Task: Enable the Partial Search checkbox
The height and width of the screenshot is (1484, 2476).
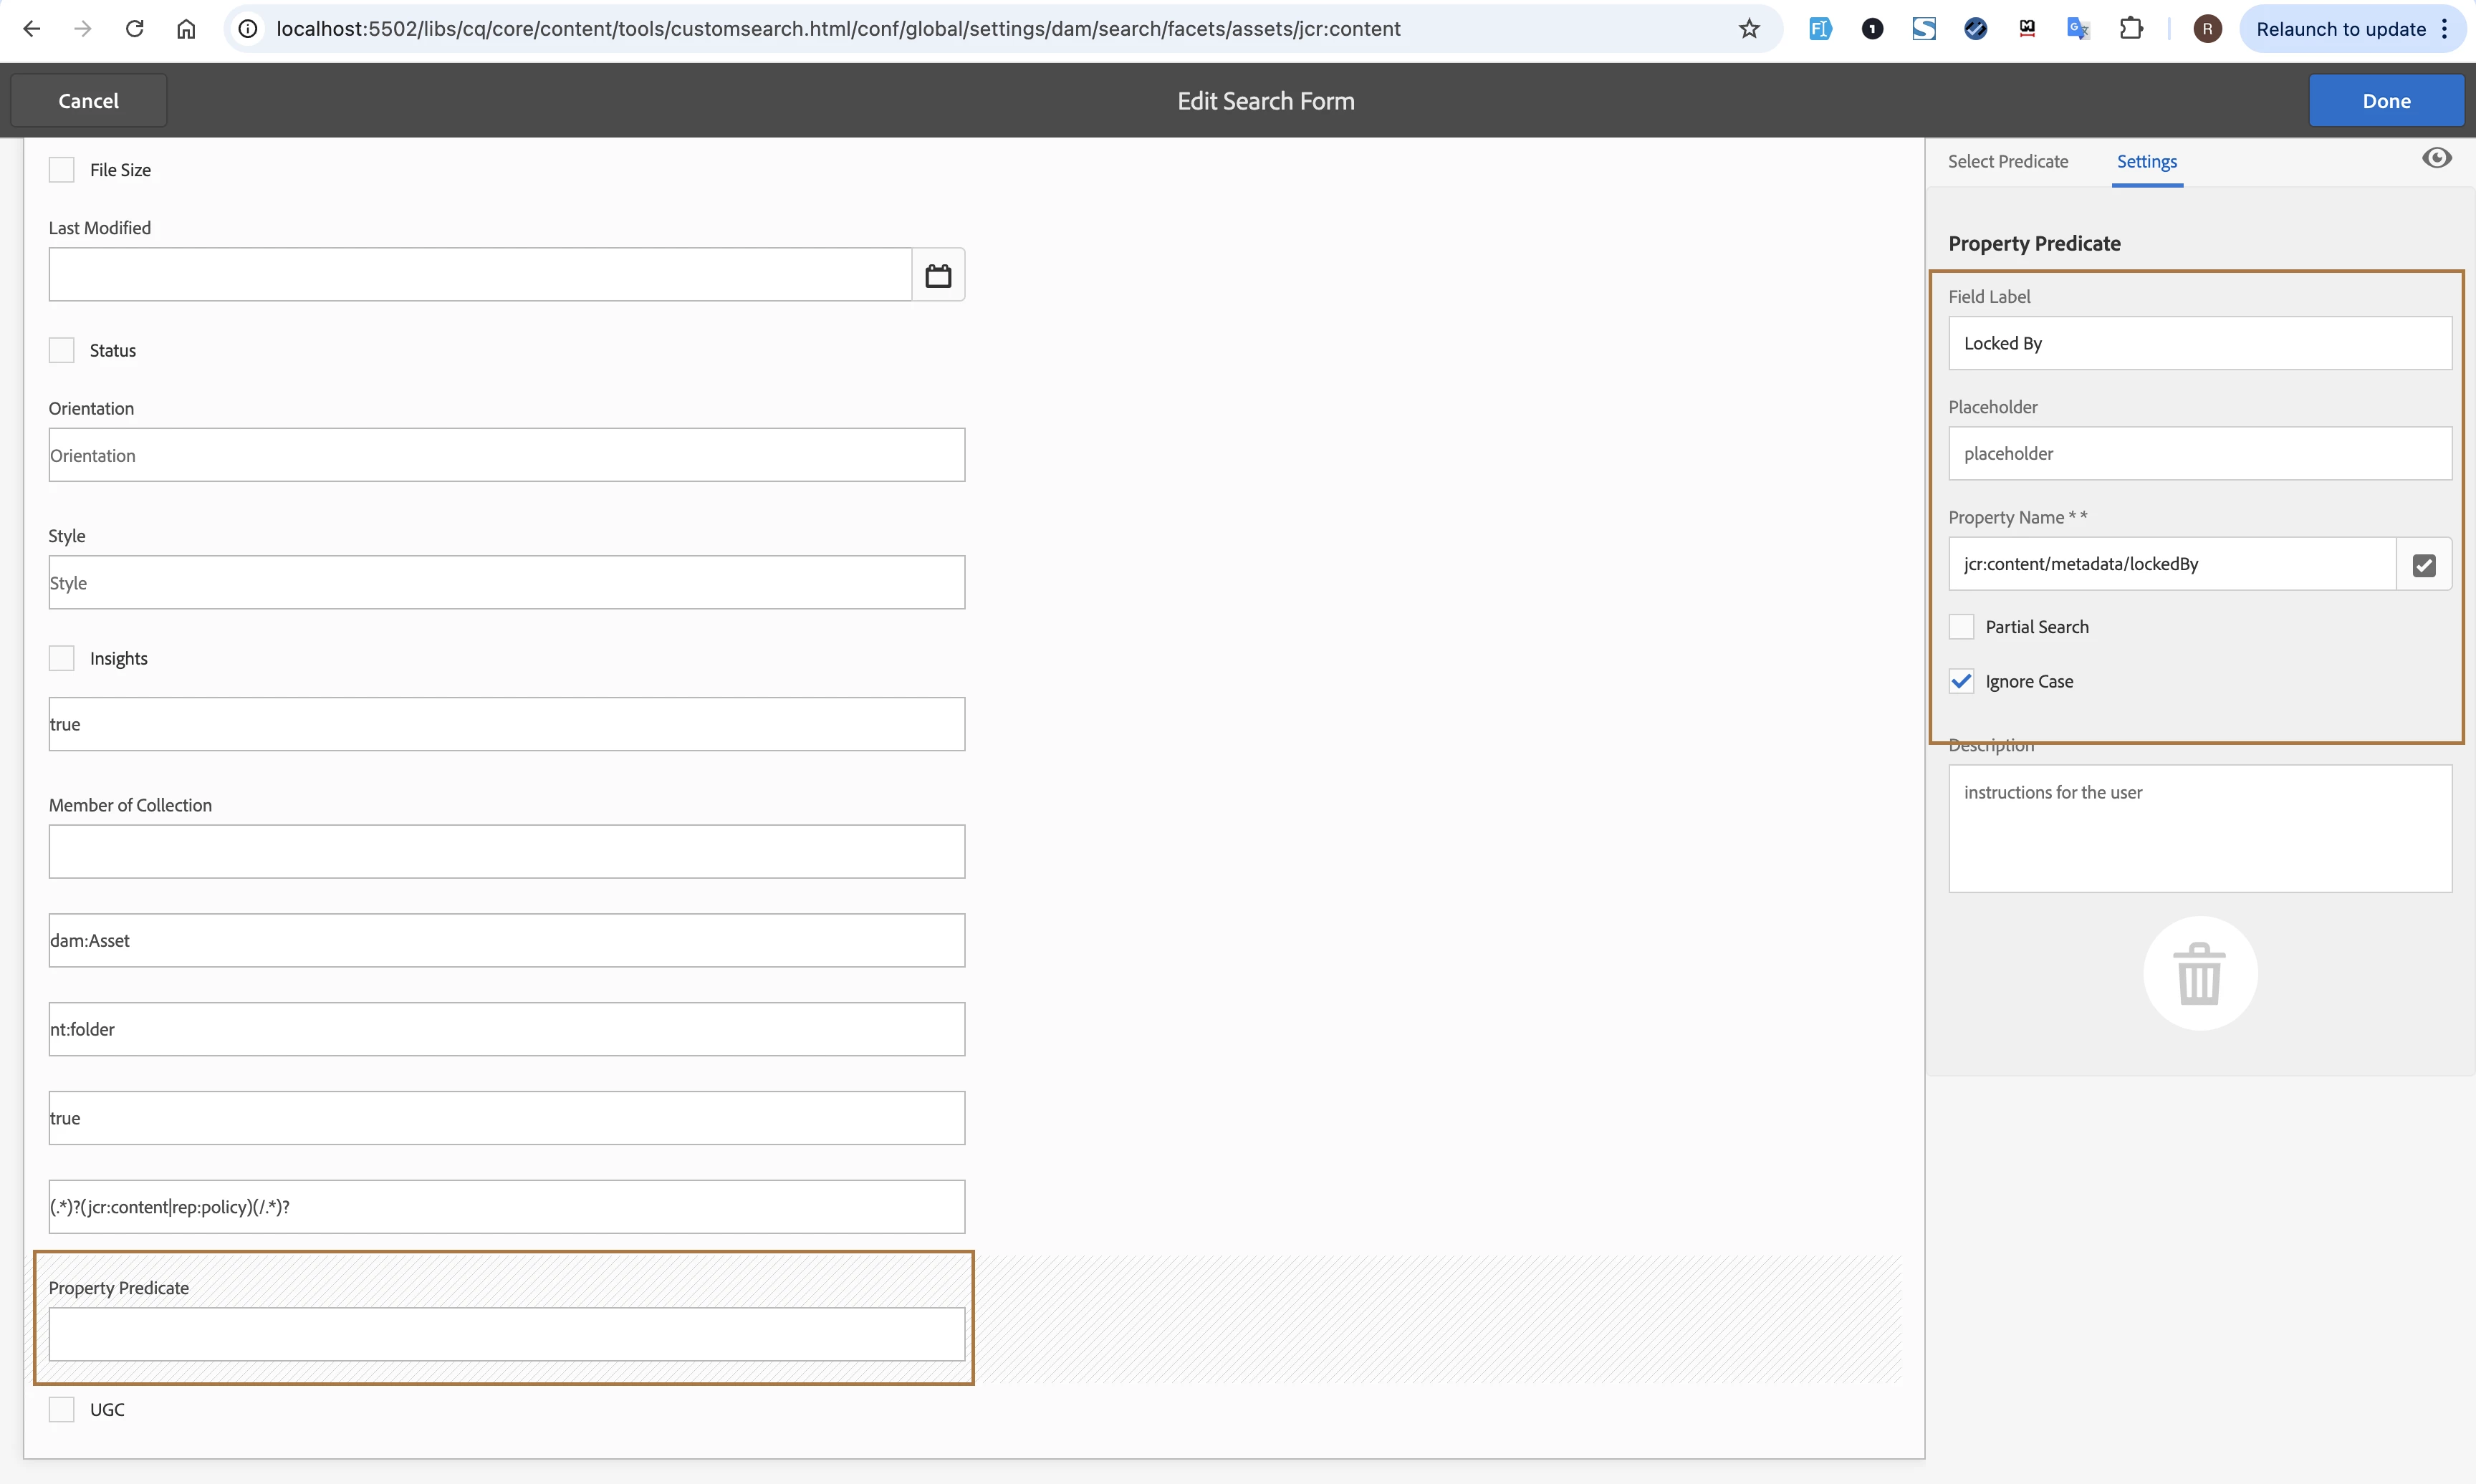Action: coord(1961,627)
